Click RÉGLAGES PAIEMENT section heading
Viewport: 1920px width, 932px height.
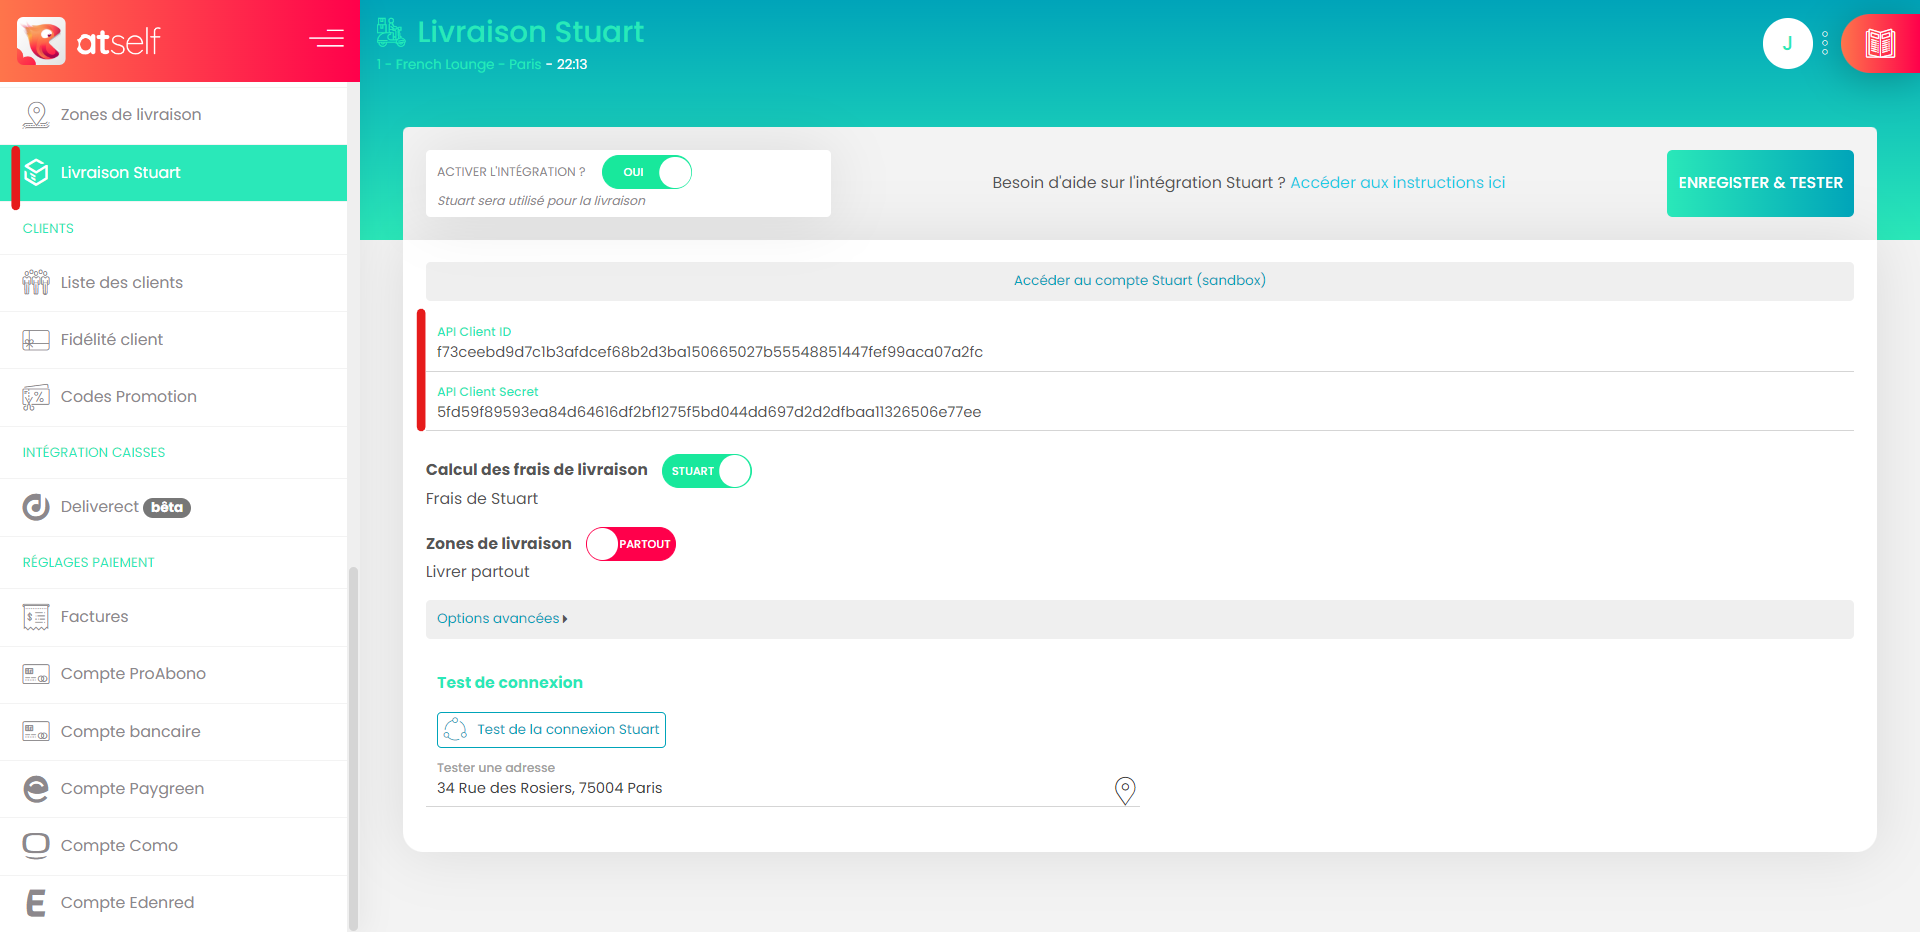89,563
